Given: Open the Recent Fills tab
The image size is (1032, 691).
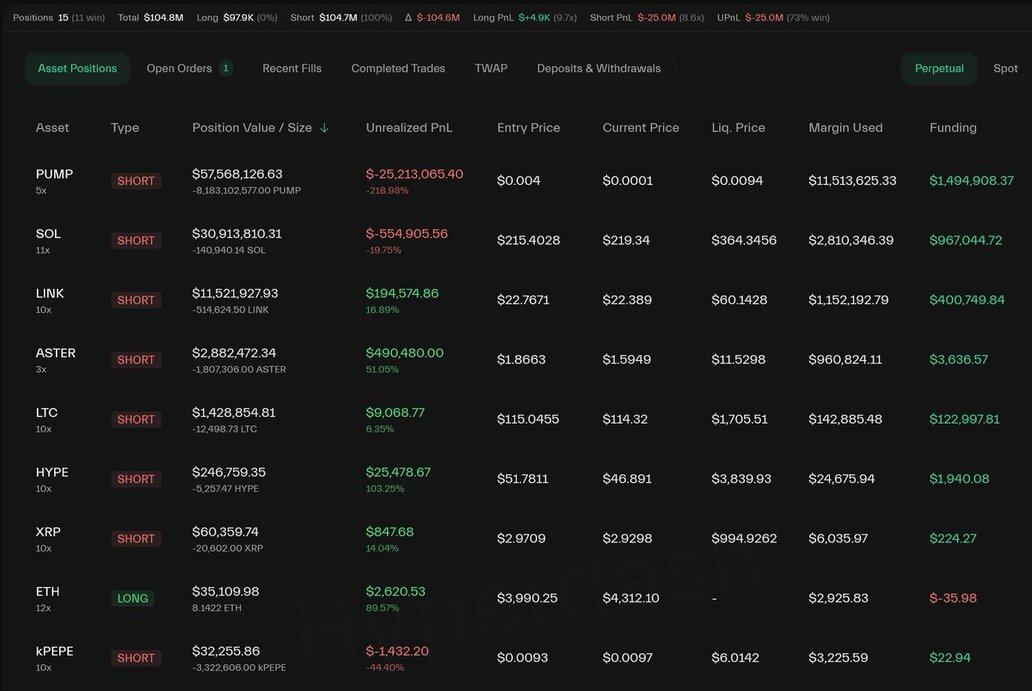Looking at the screenshot, I should coord(292,68).
